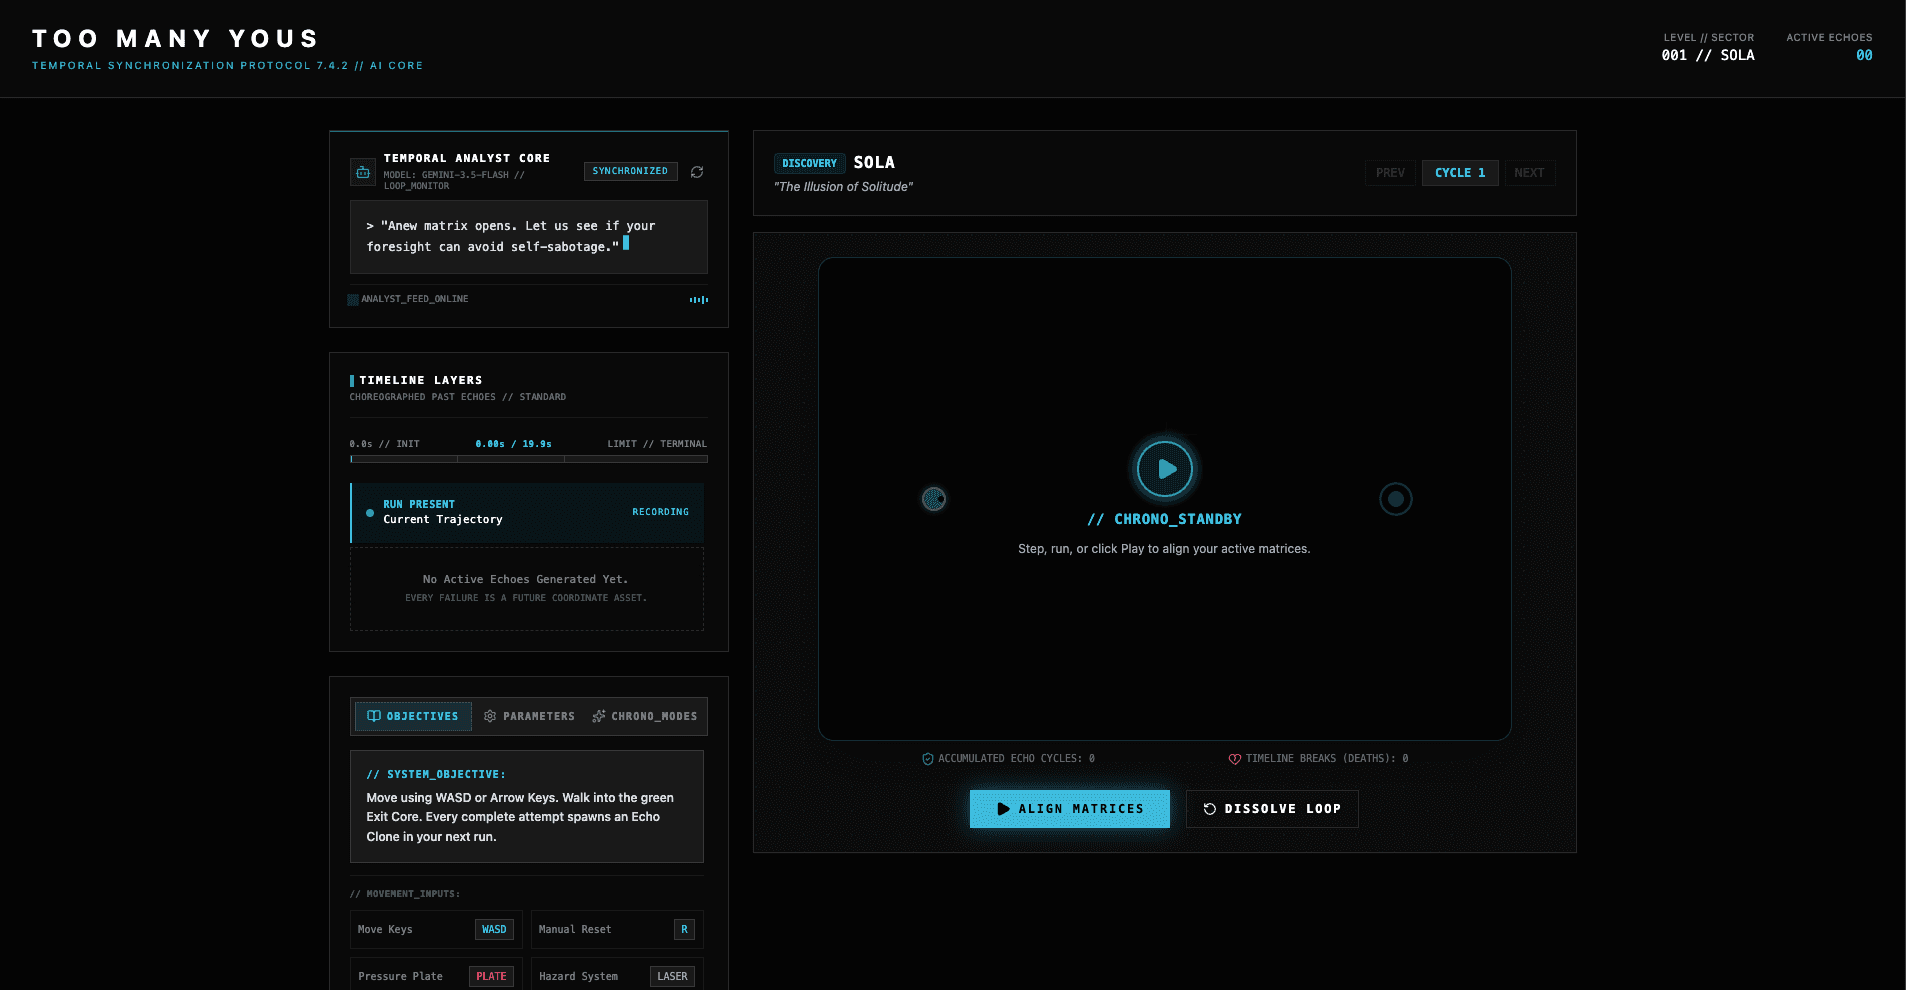Click the LASER badge for Hazard System
Viewport: 1906px width, 990px height.
672,977
